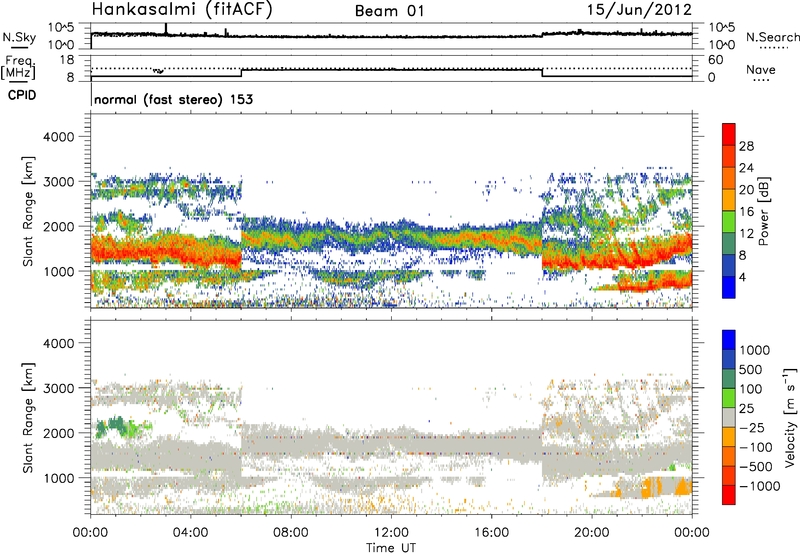Image resolution: width=800 pixels, height=554 pixels.
Task: Select the Velocity [m s-1] colorbar title
Action: point(790,417)
